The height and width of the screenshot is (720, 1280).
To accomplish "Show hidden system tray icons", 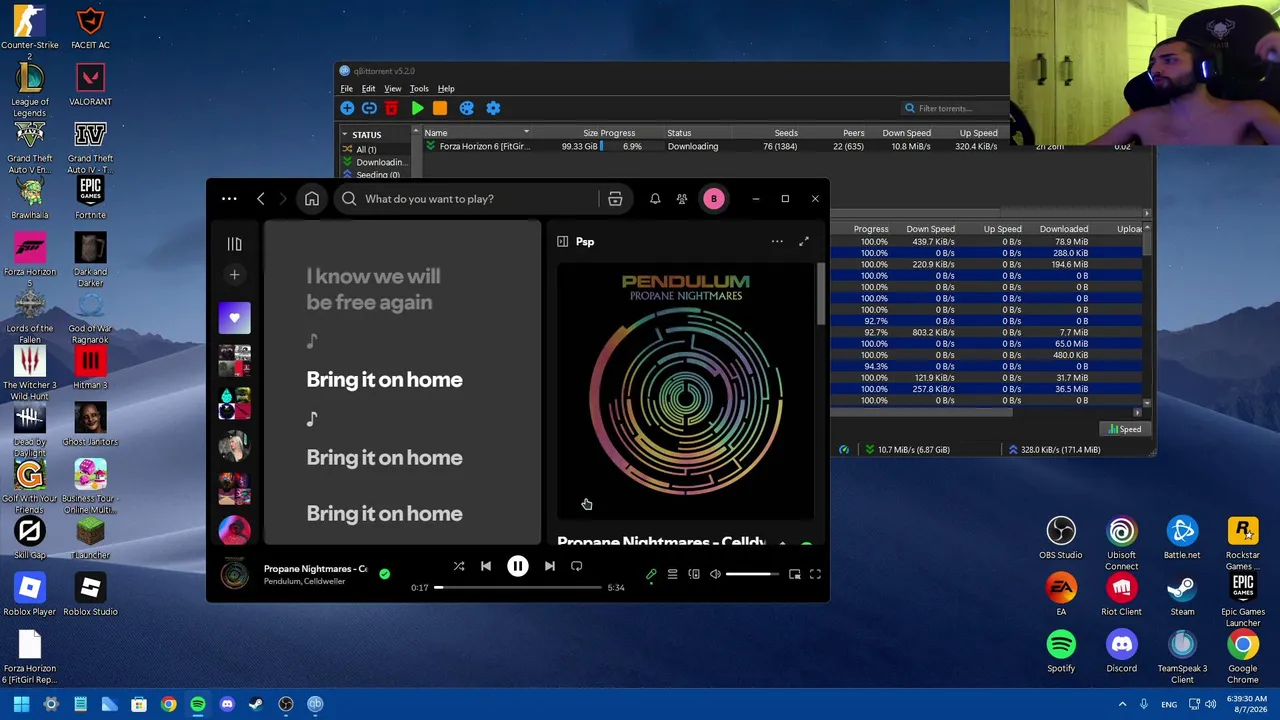I will tap(1122, 704).
